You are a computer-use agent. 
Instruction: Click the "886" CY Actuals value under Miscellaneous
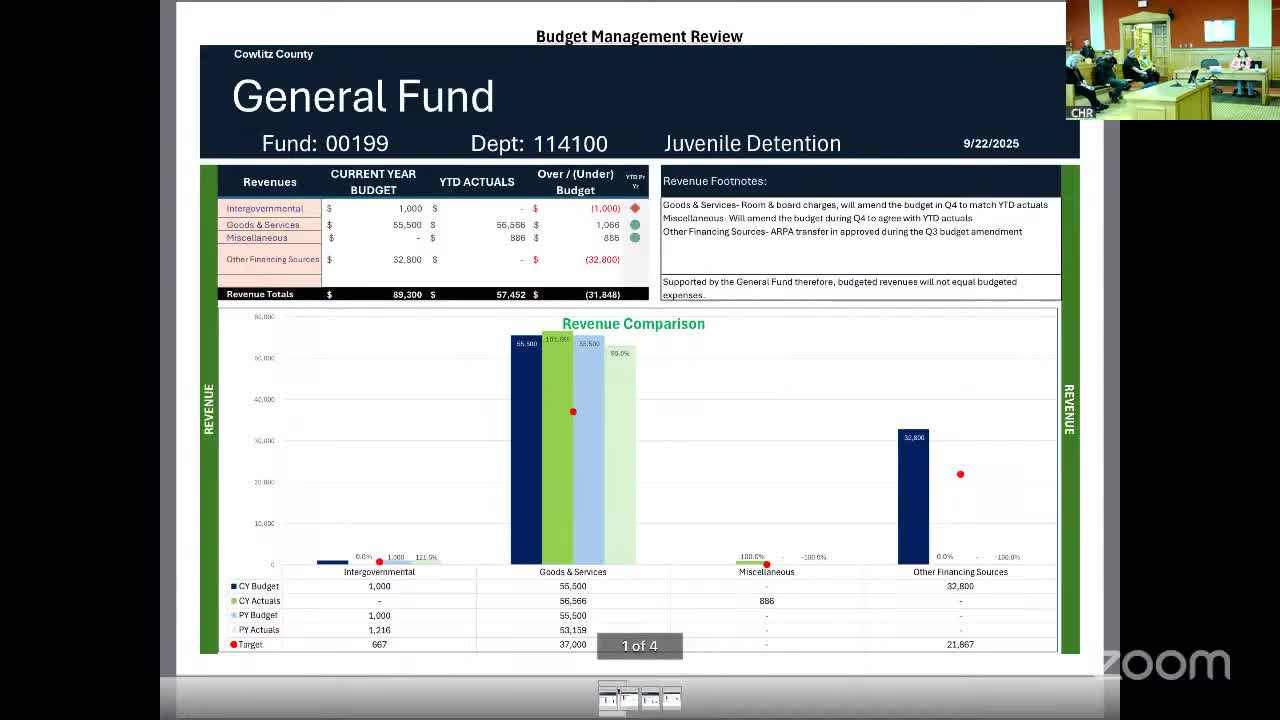(766, 601)
